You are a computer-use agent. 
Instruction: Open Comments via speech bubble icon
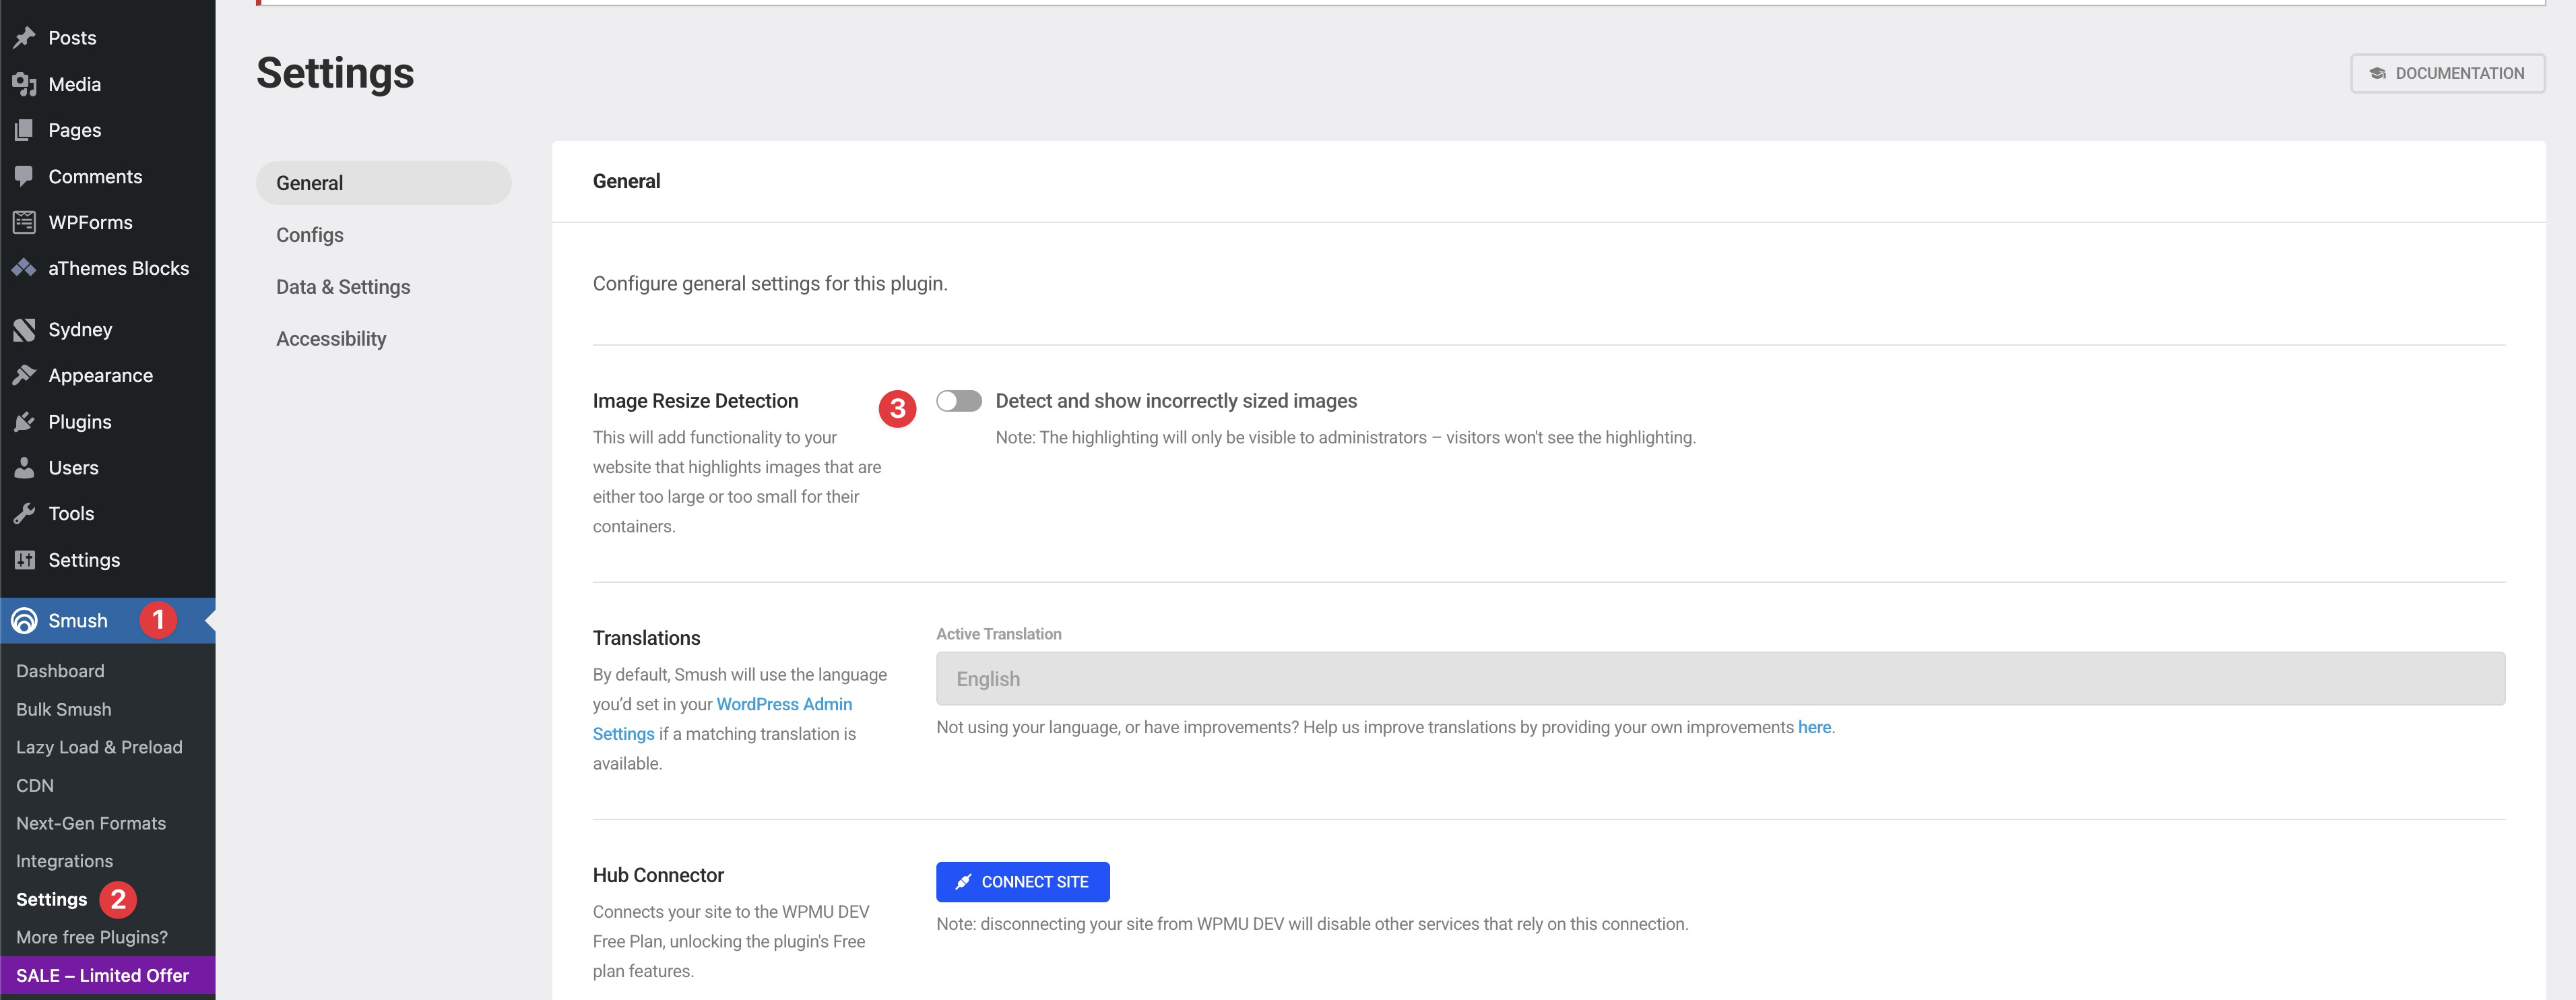24,176
